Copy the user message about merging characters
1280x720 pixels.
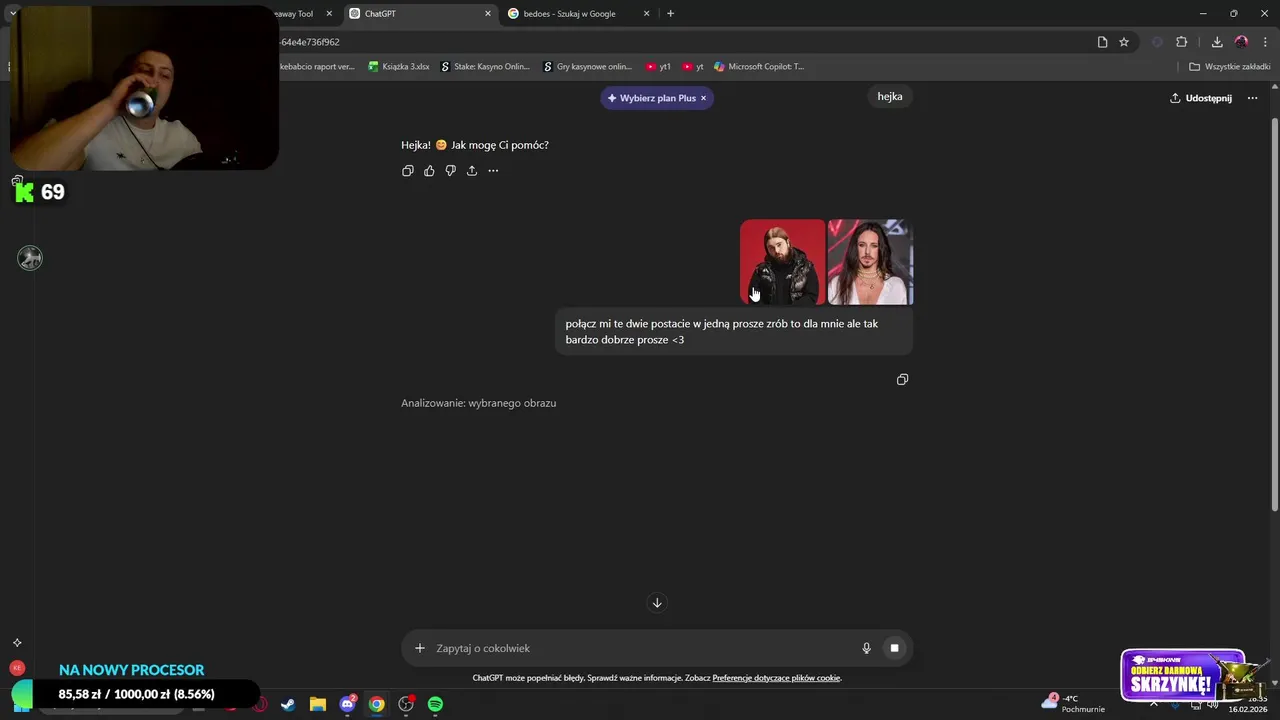(x=902, y=380)
